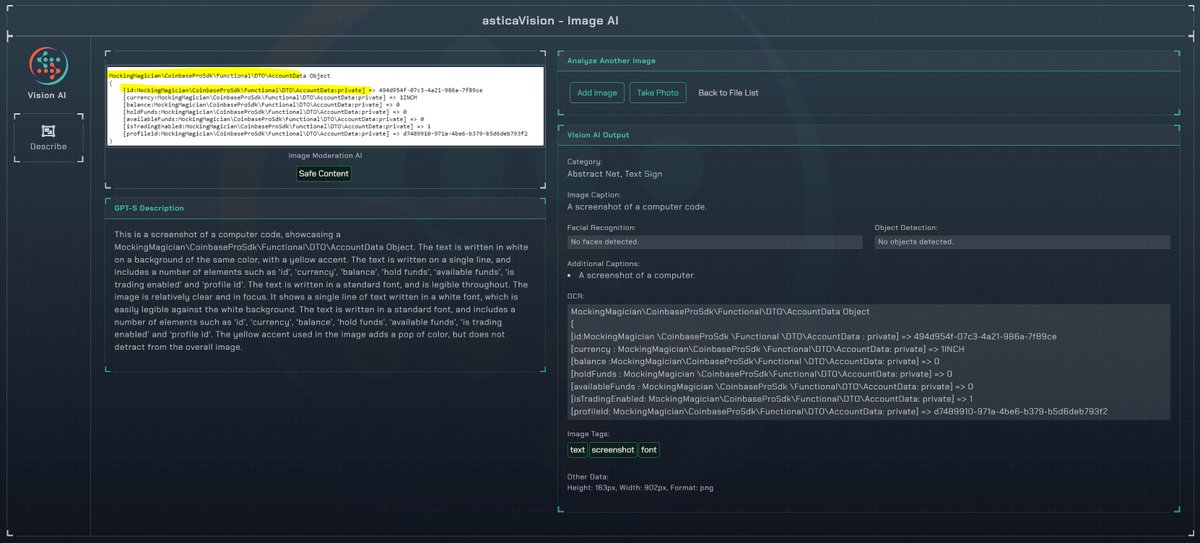Click the Safe Content badge
1200x543 pixels.
pyautogui.click(x=324, y=174)
